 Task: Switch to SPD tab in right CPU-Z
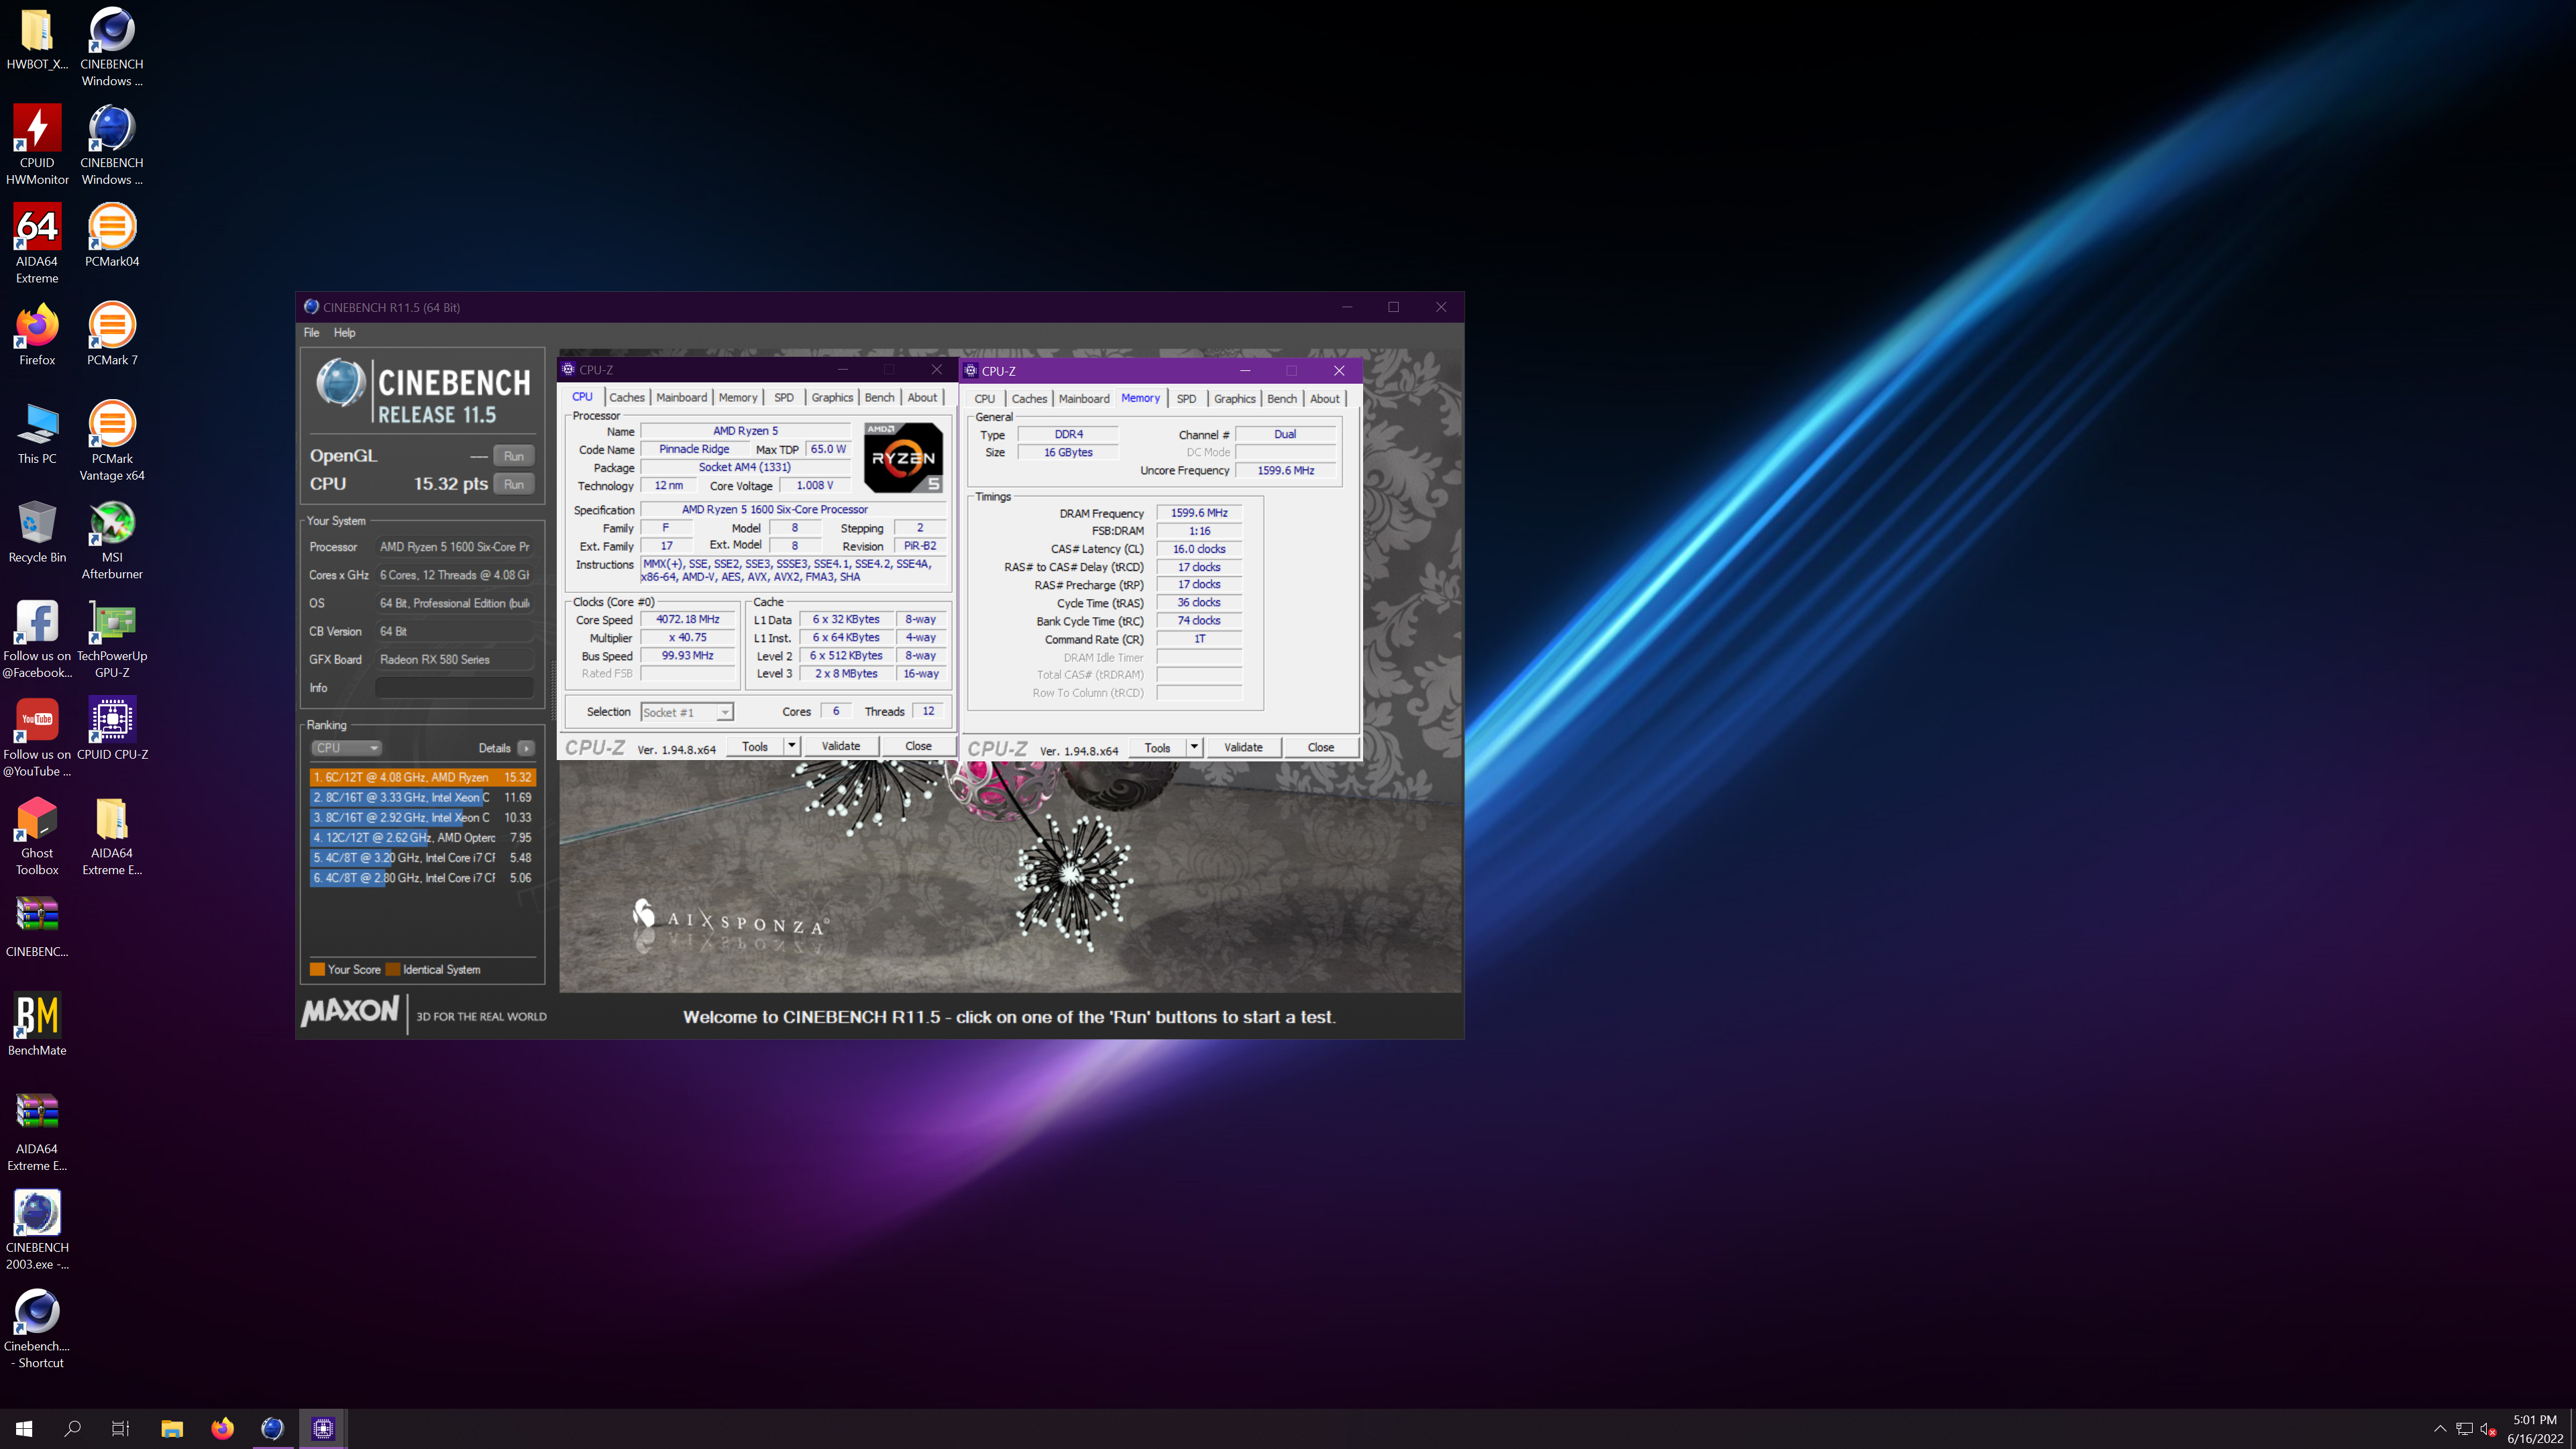1186,398
